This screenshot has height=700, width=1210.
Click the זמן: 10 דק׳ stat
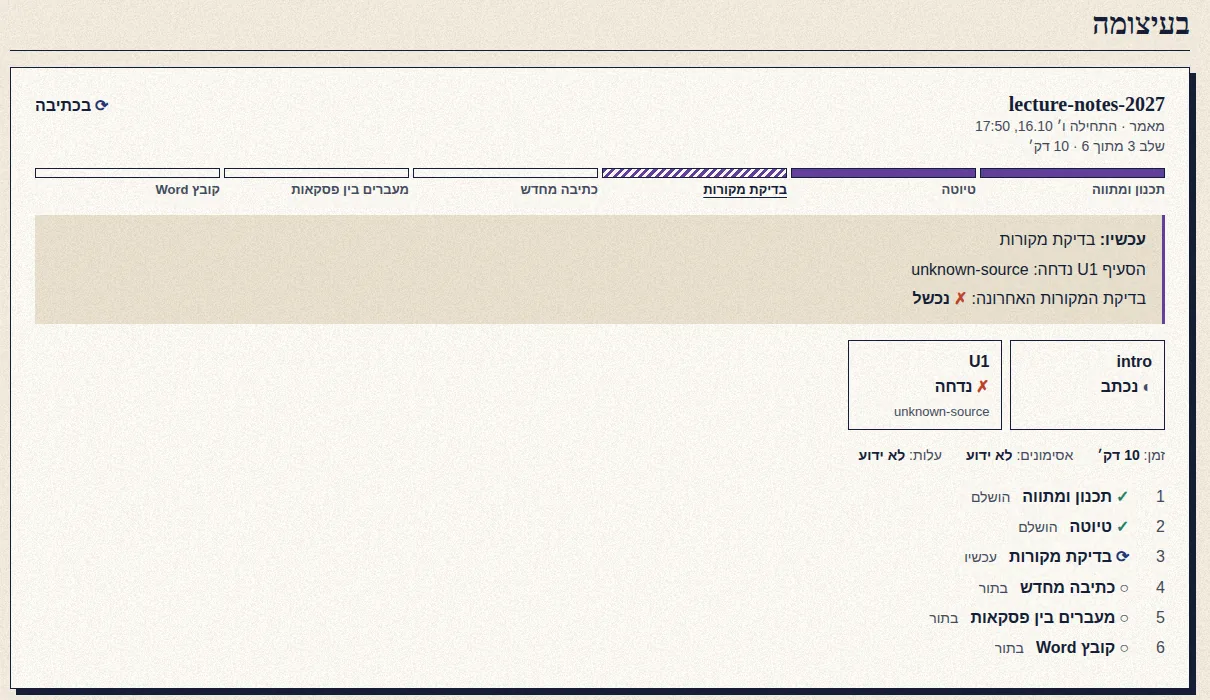tap(1131, 455)
